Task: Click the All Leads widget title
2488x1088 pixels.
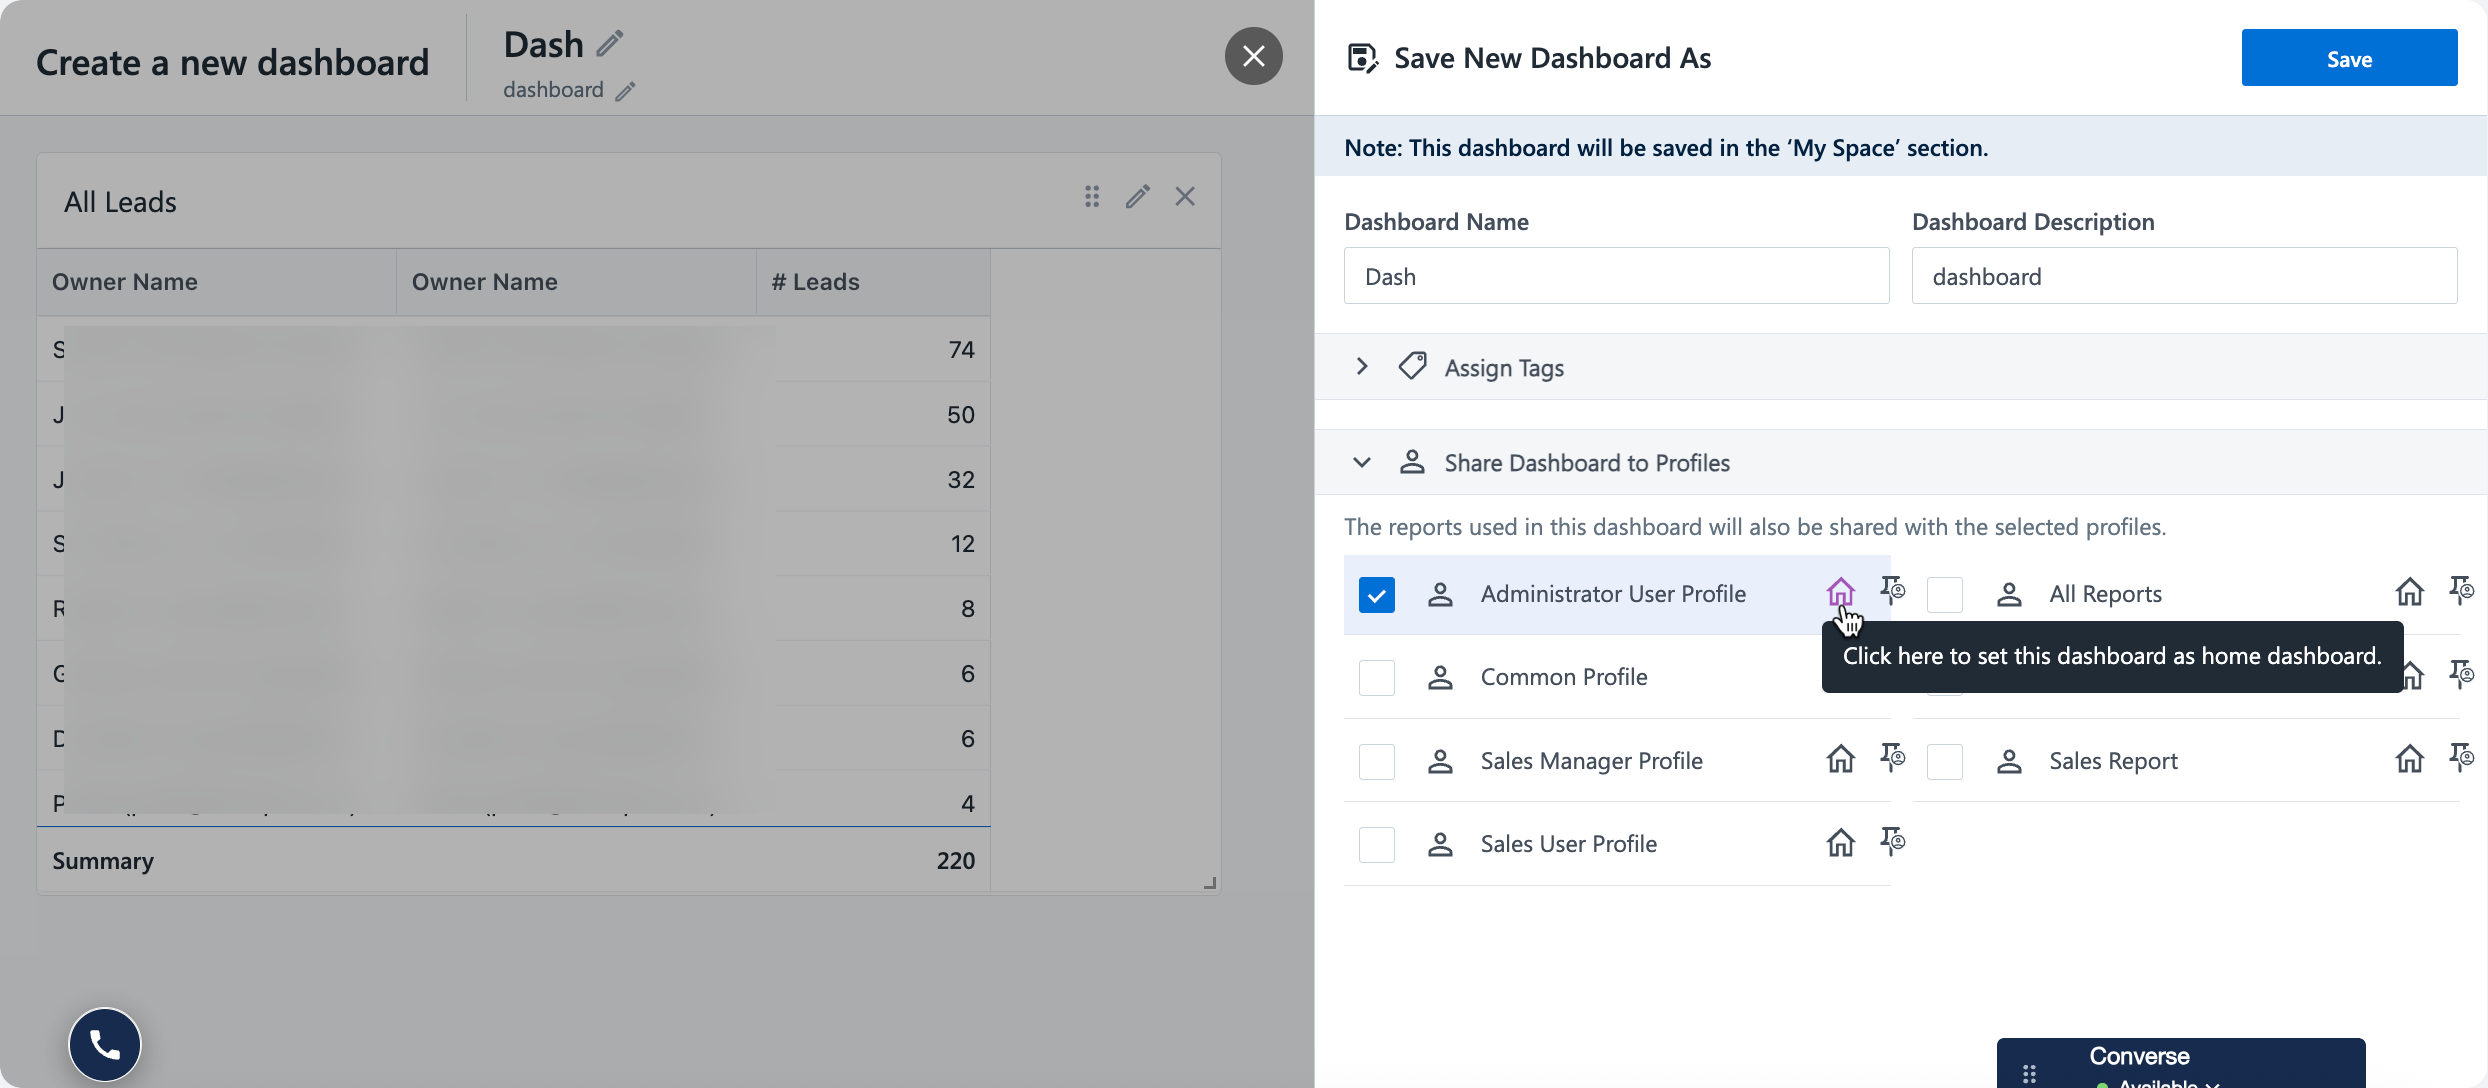Action: coord(120,202)
